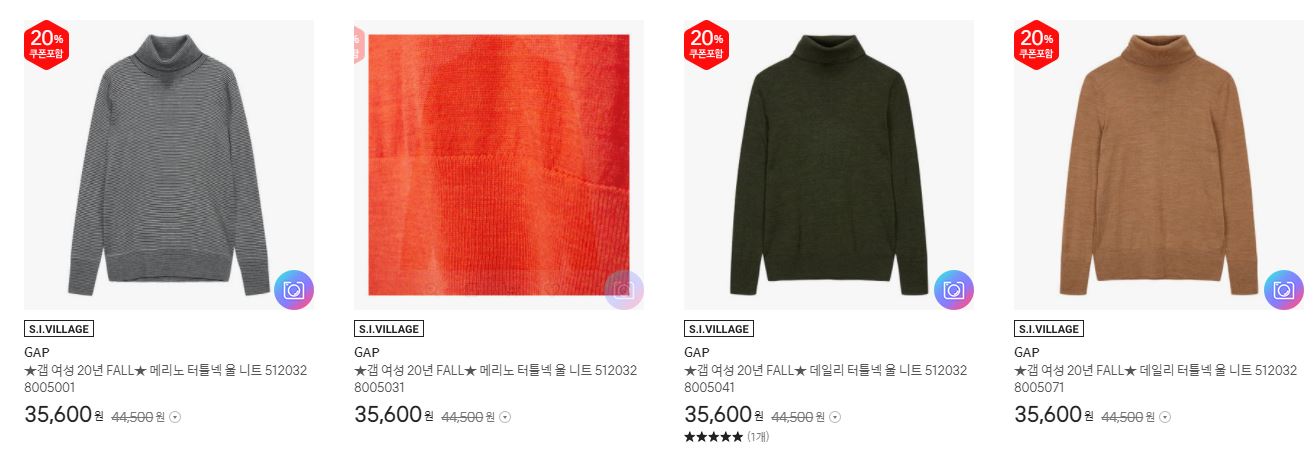Open product title ending 8005001
1313x464 pixels.
[165, 379]
